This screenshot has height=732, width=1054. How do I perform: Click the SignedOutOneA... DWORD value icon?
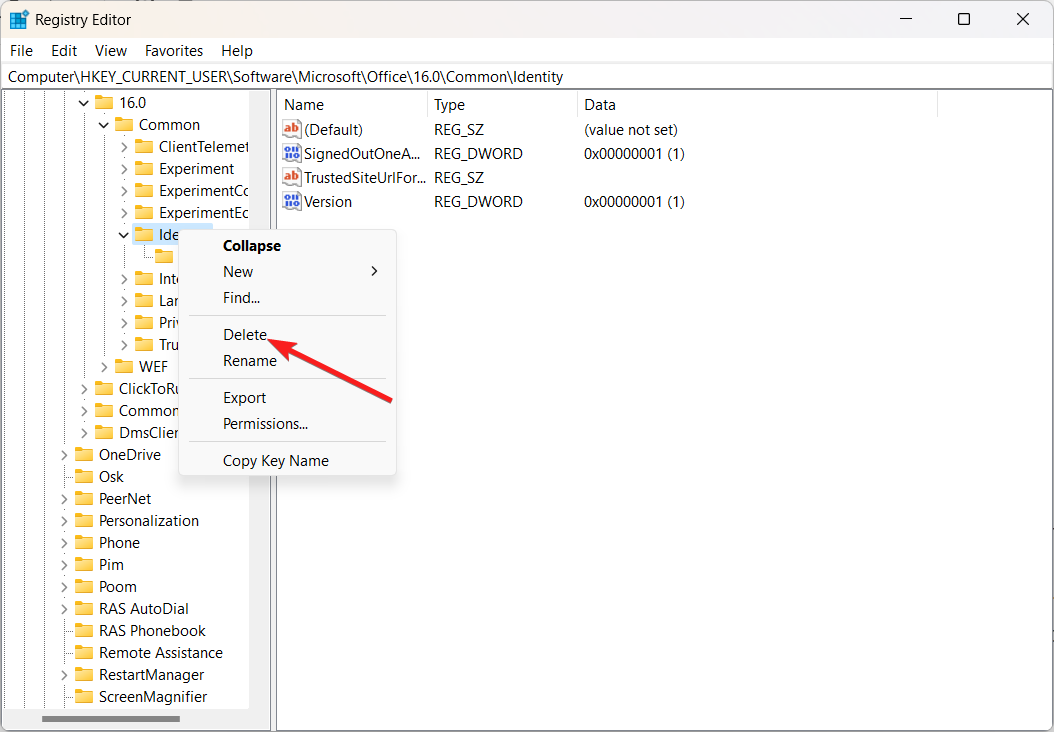[x=292, y=154]
